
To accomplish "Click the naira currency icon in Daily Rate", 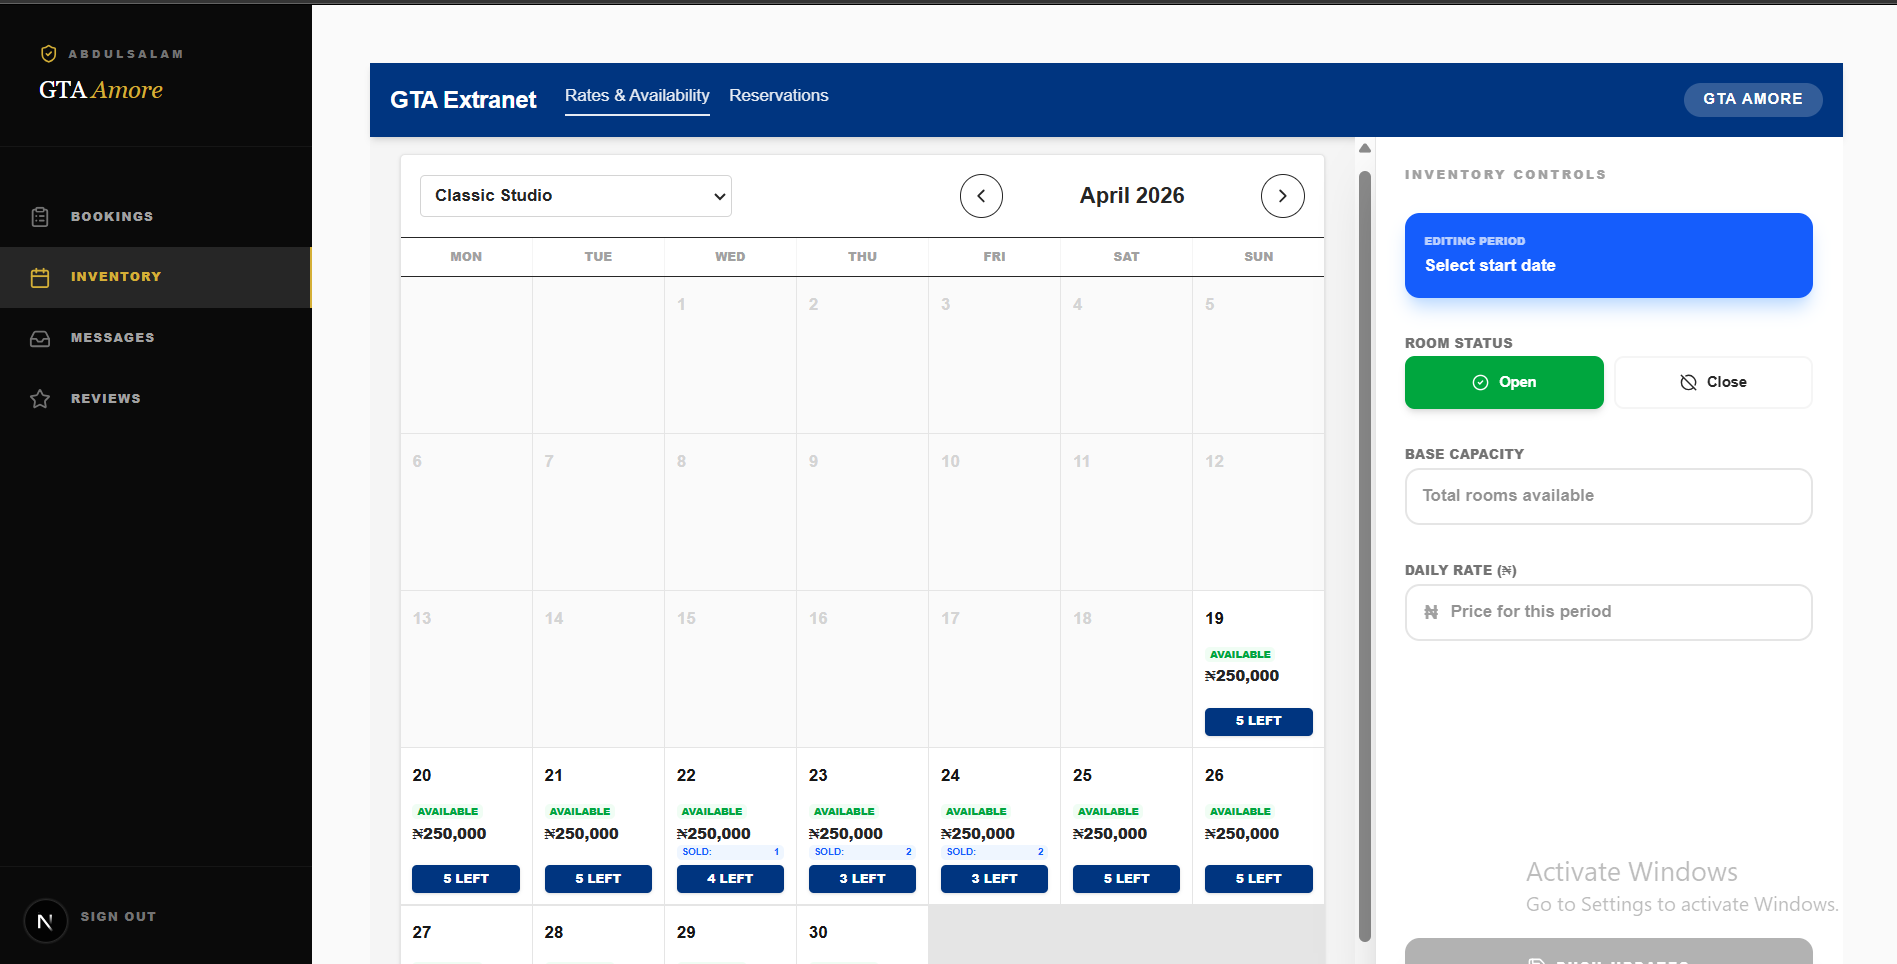I will click(x=1431, y=612).
